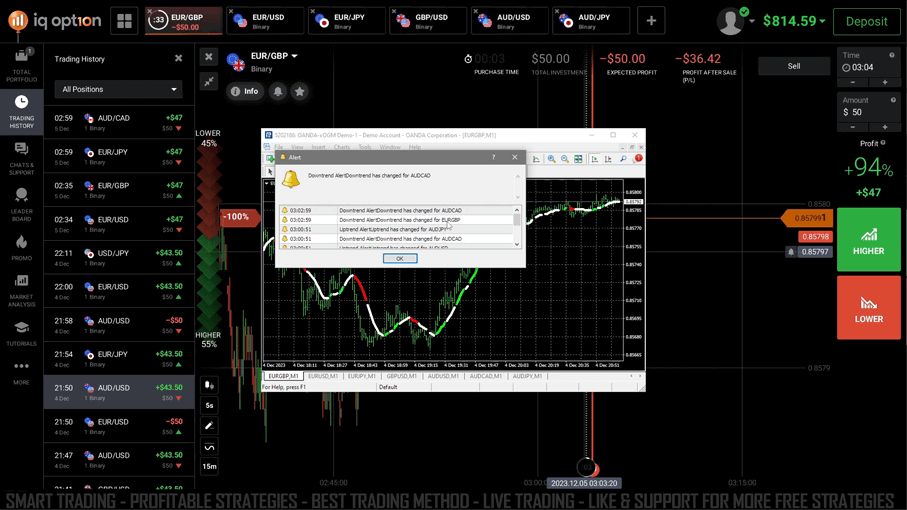Viewport: 907px width, 510px height.
Task: Switch to AUD/USD asset tab
Action: pyautogui.click(x=510, y=21)
